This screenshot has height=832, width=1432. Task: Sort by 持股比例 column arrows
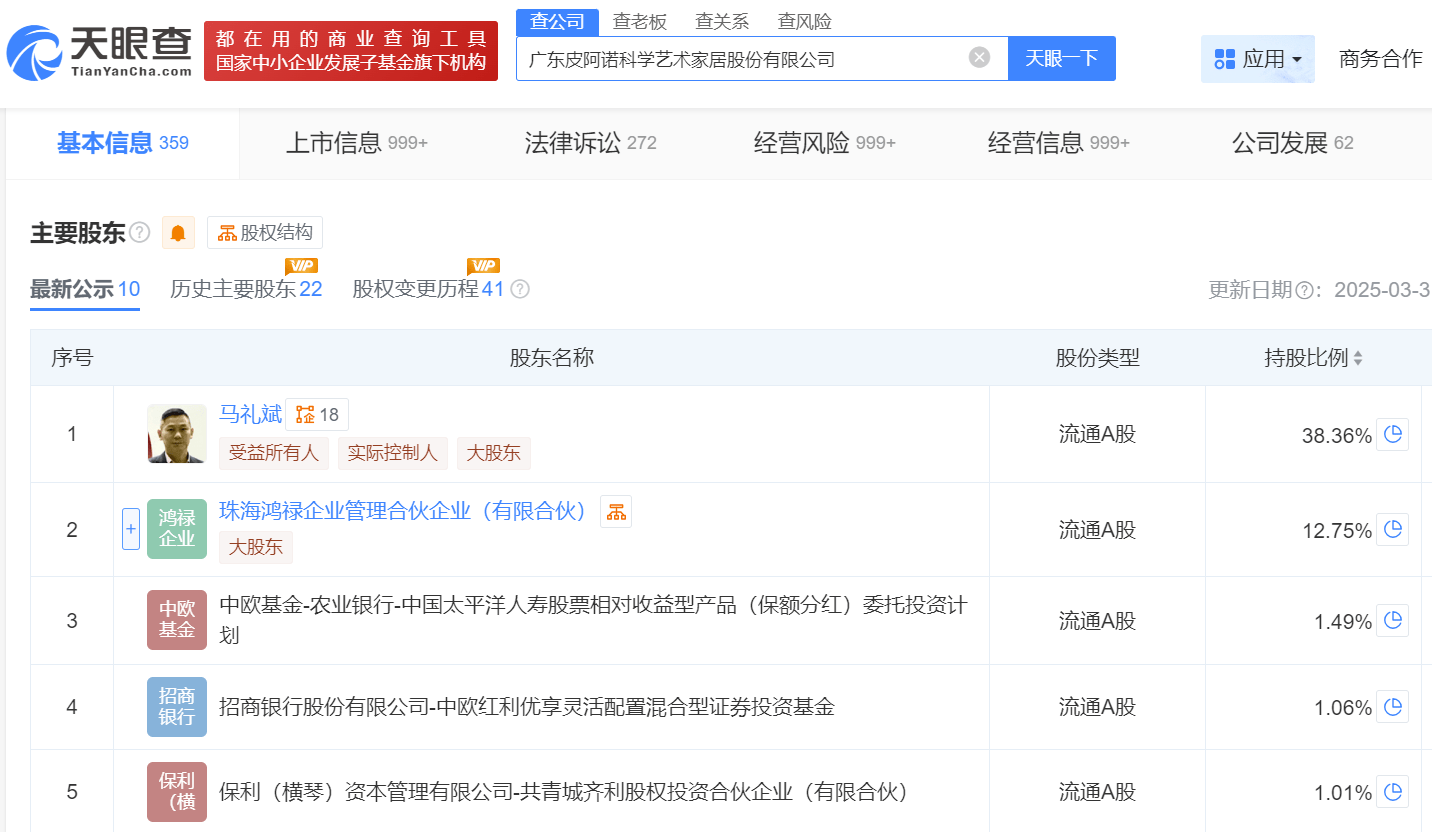tap(1358, 358)
